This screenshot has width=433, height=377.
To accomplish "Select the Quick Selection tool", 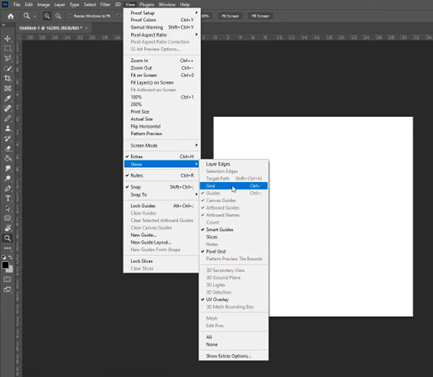I will (x=7, y=69).
